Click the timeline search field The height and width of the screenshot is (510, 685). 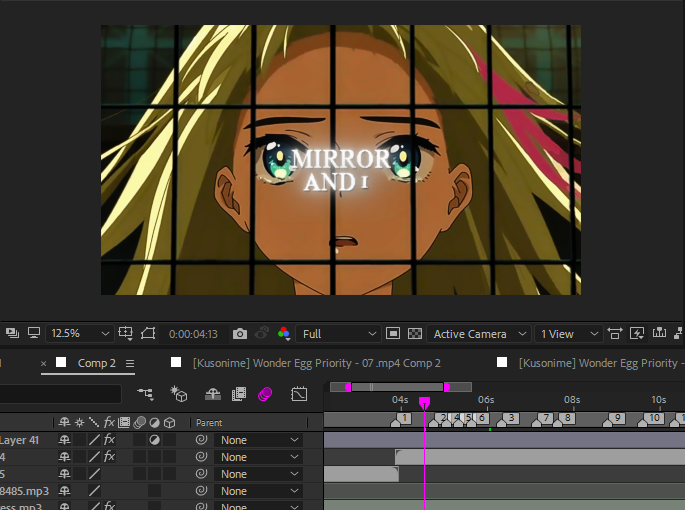click(x=60, y=394)
